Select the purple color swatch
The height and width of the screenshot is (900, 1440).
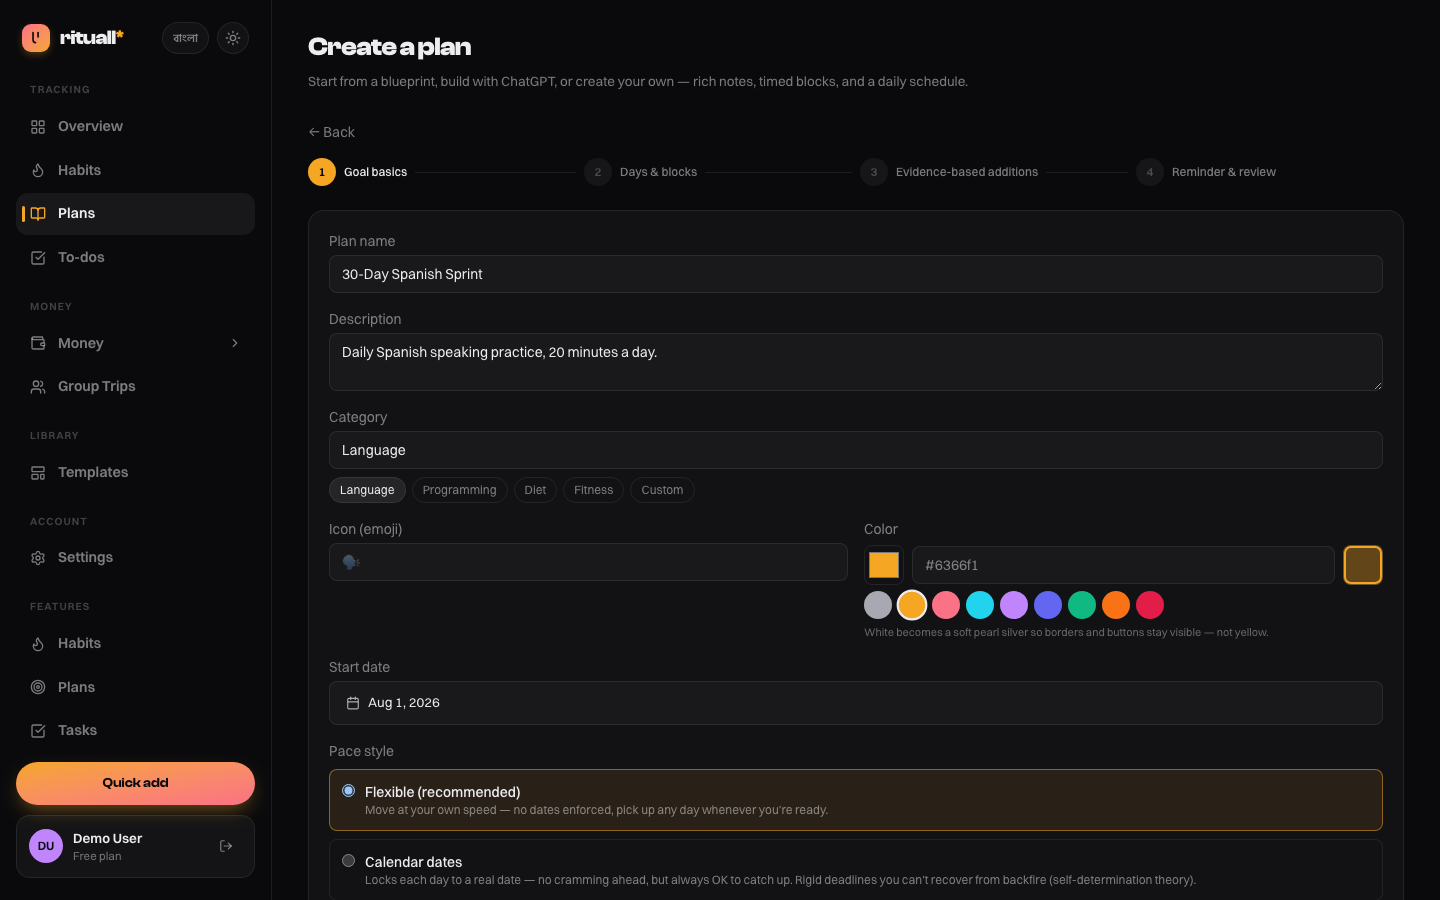(1014, 605)
